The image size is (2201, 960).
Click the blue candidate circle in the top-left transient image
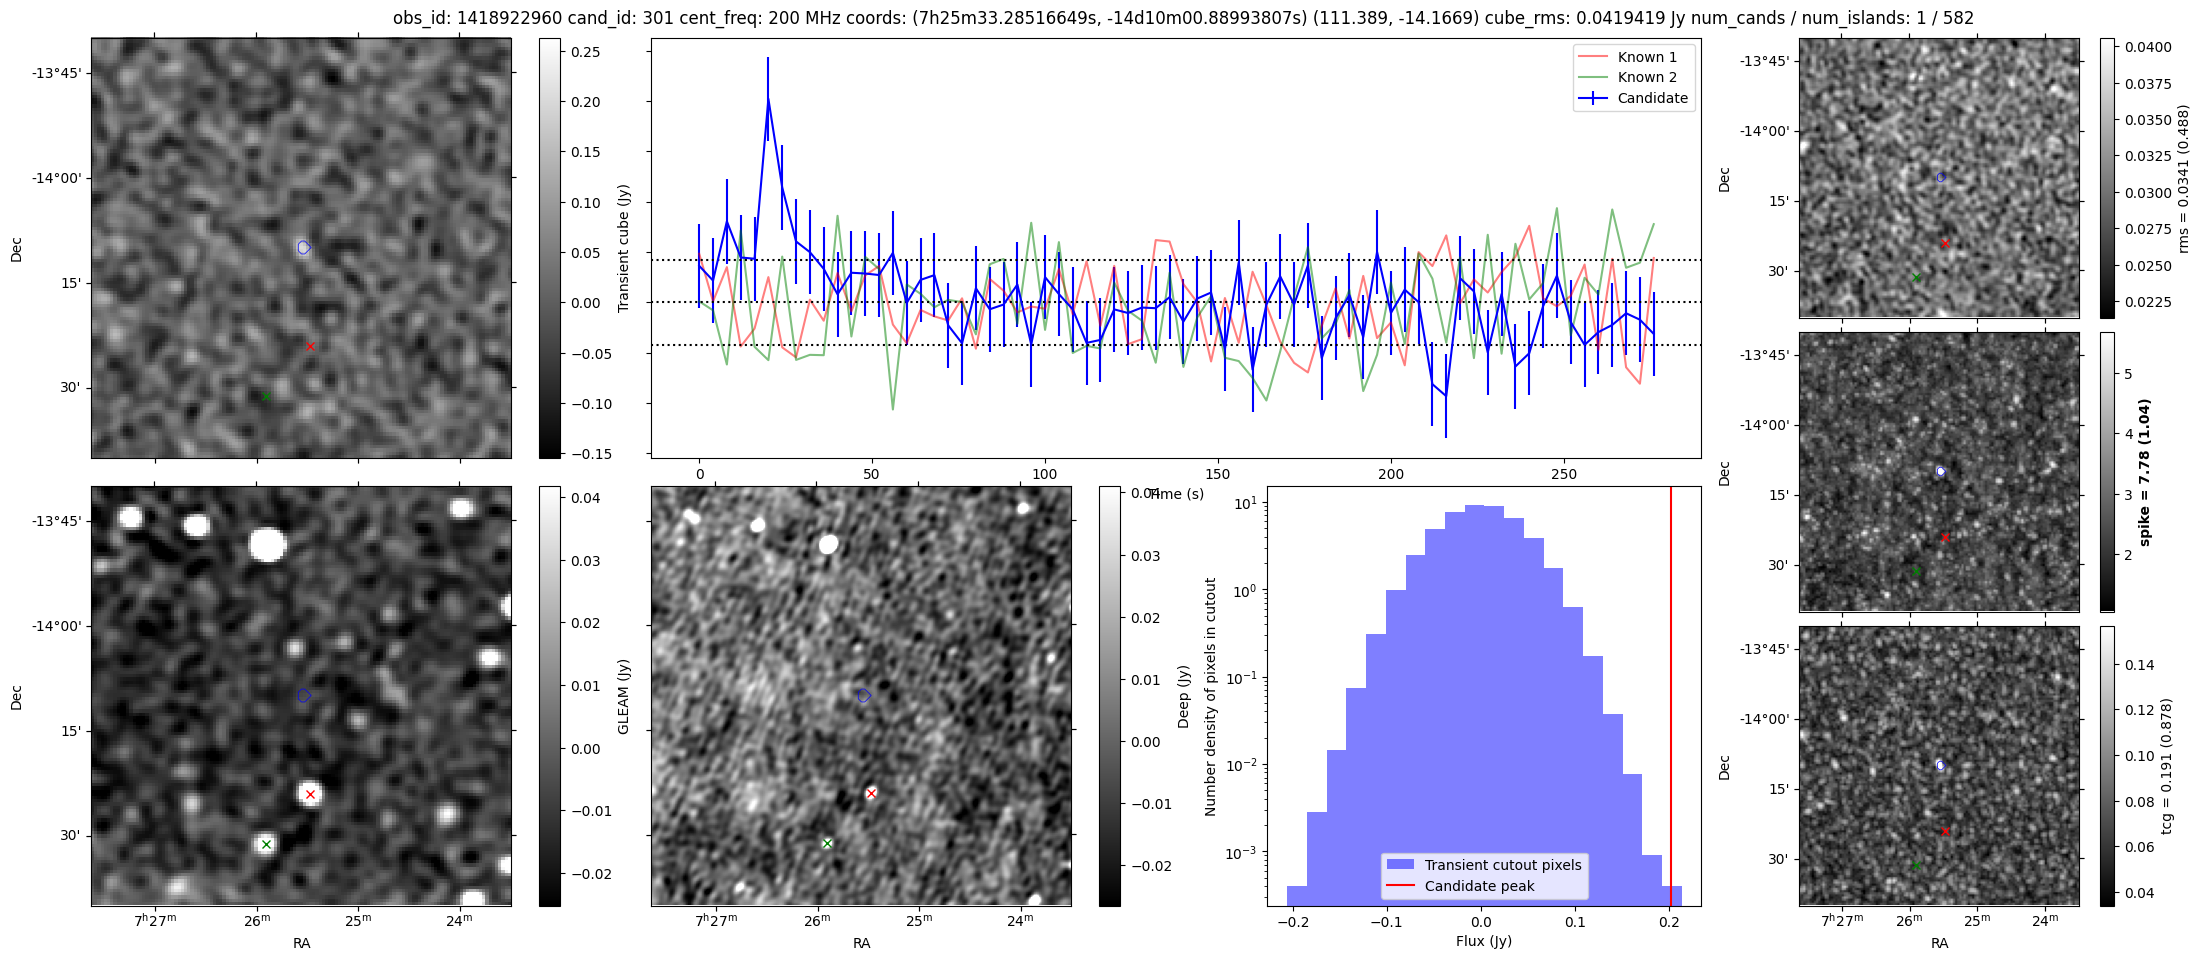click(304, 247)
